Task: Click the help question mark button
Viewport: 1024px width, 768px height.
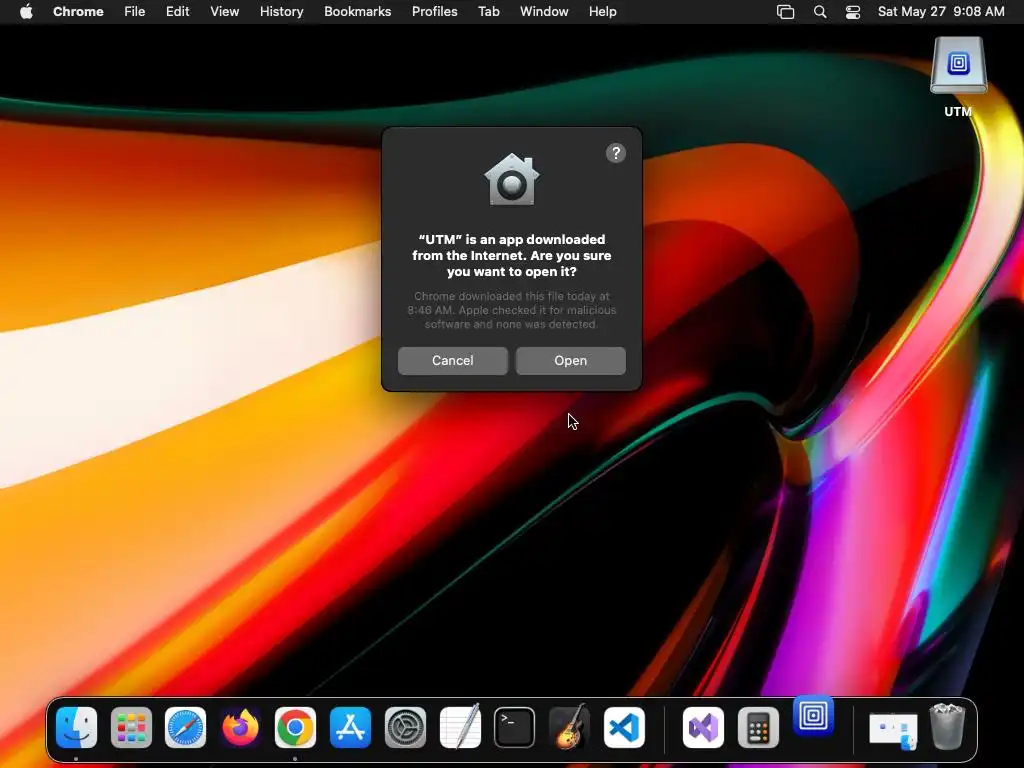Action: [x=616, y=153]
